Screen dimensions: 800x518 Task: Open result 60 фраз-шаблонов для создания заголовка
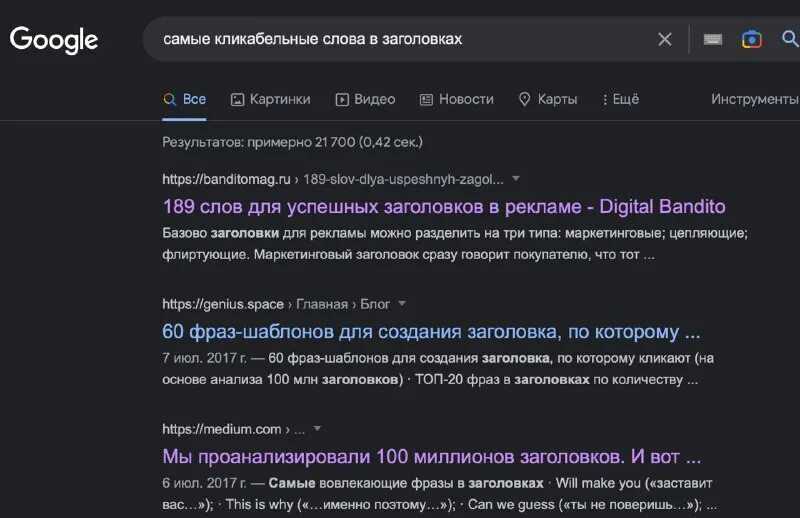(x=431, y=332)
